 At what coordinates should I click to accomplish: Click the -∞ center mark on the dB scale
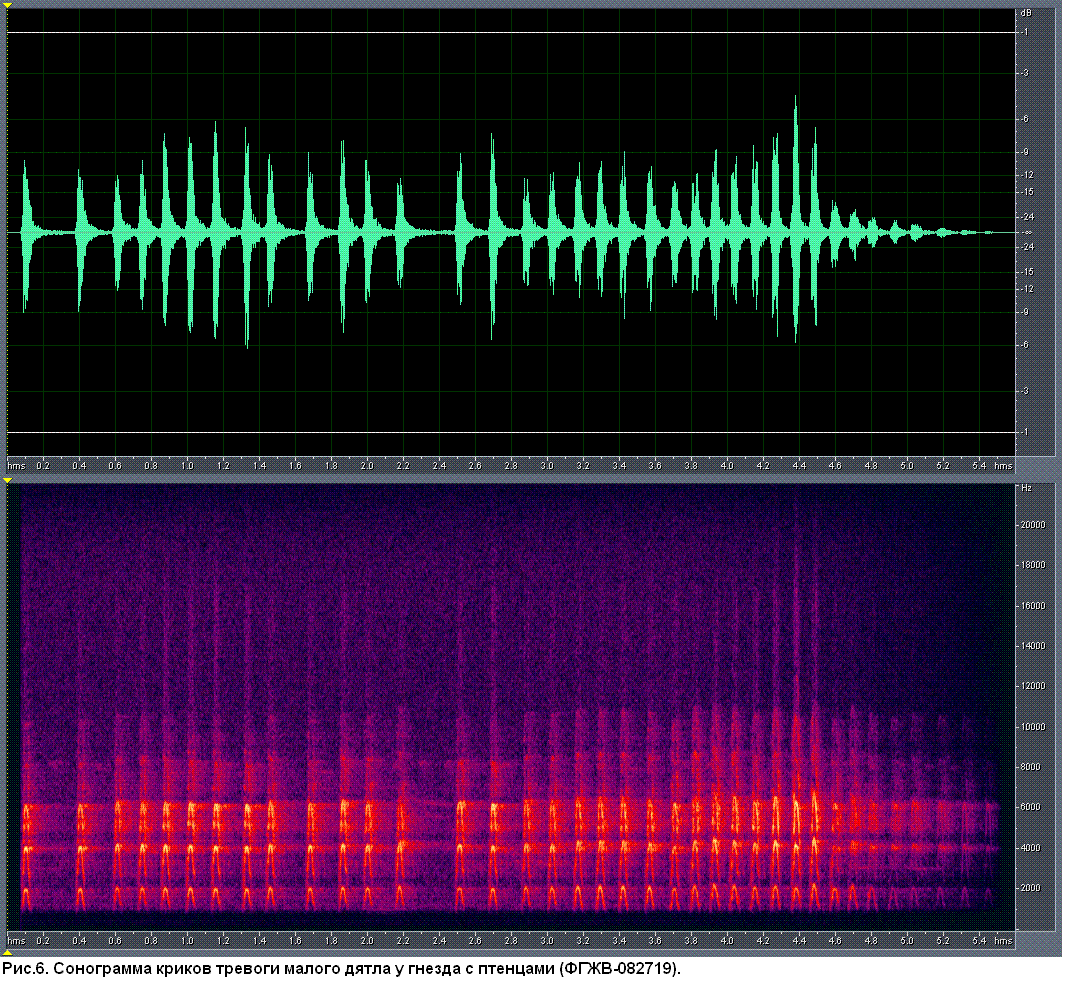tap(1028, 232)
